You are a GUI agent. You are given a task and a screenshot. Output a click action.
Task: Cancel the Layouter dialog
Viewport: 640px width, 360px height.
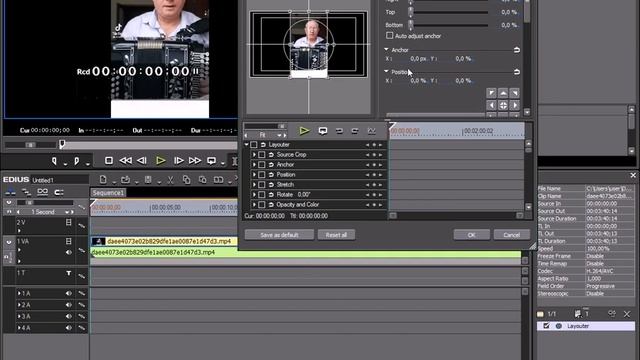coord(511,235)
